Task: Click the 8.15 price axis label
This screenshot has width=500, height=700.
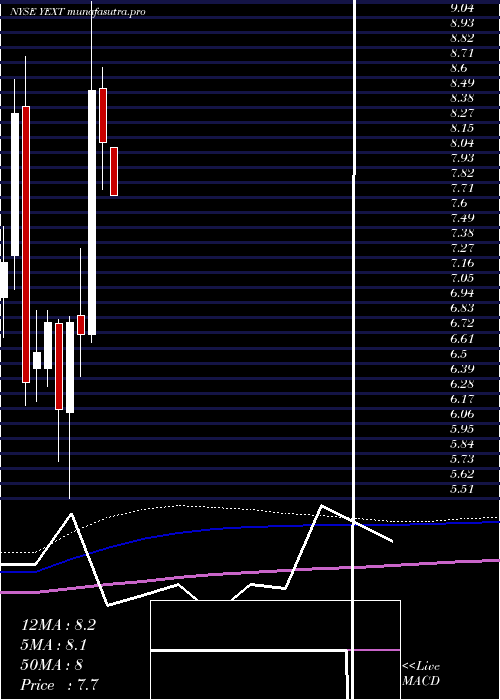Action: [462, 128]
